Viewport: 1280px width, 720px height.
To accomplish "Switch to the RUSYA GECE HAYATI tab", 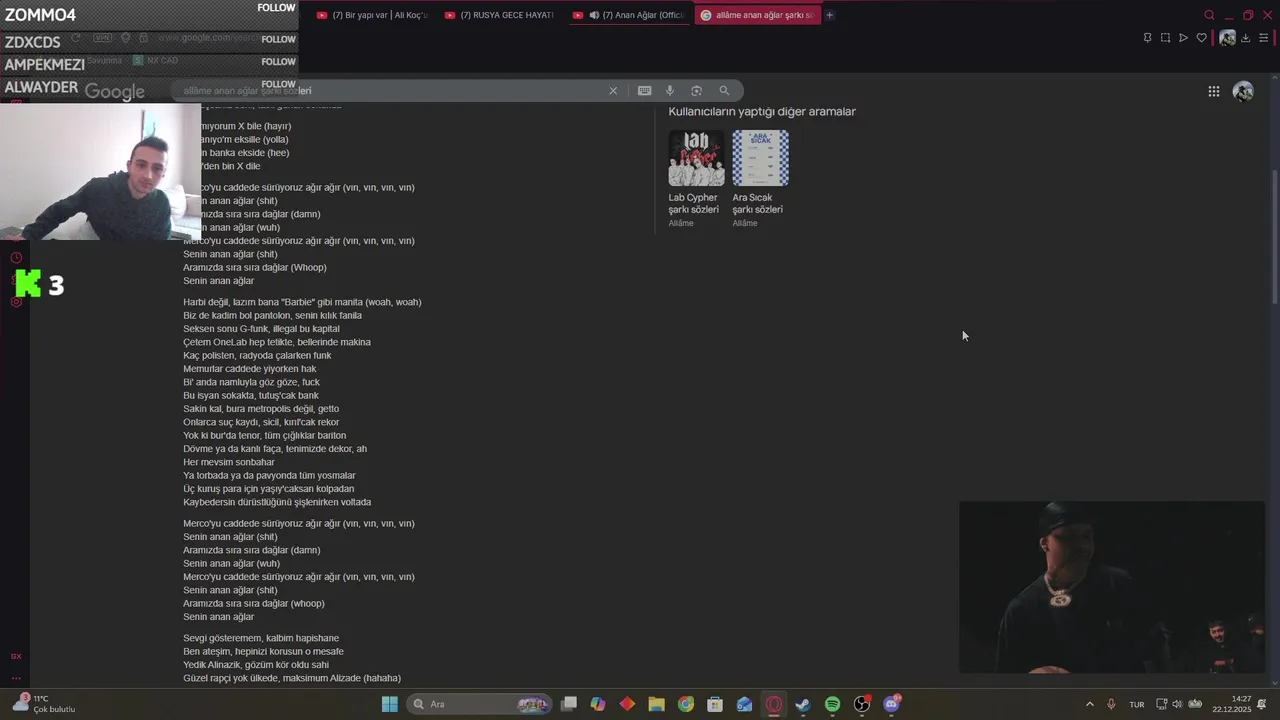I will (x=500, y=15).
